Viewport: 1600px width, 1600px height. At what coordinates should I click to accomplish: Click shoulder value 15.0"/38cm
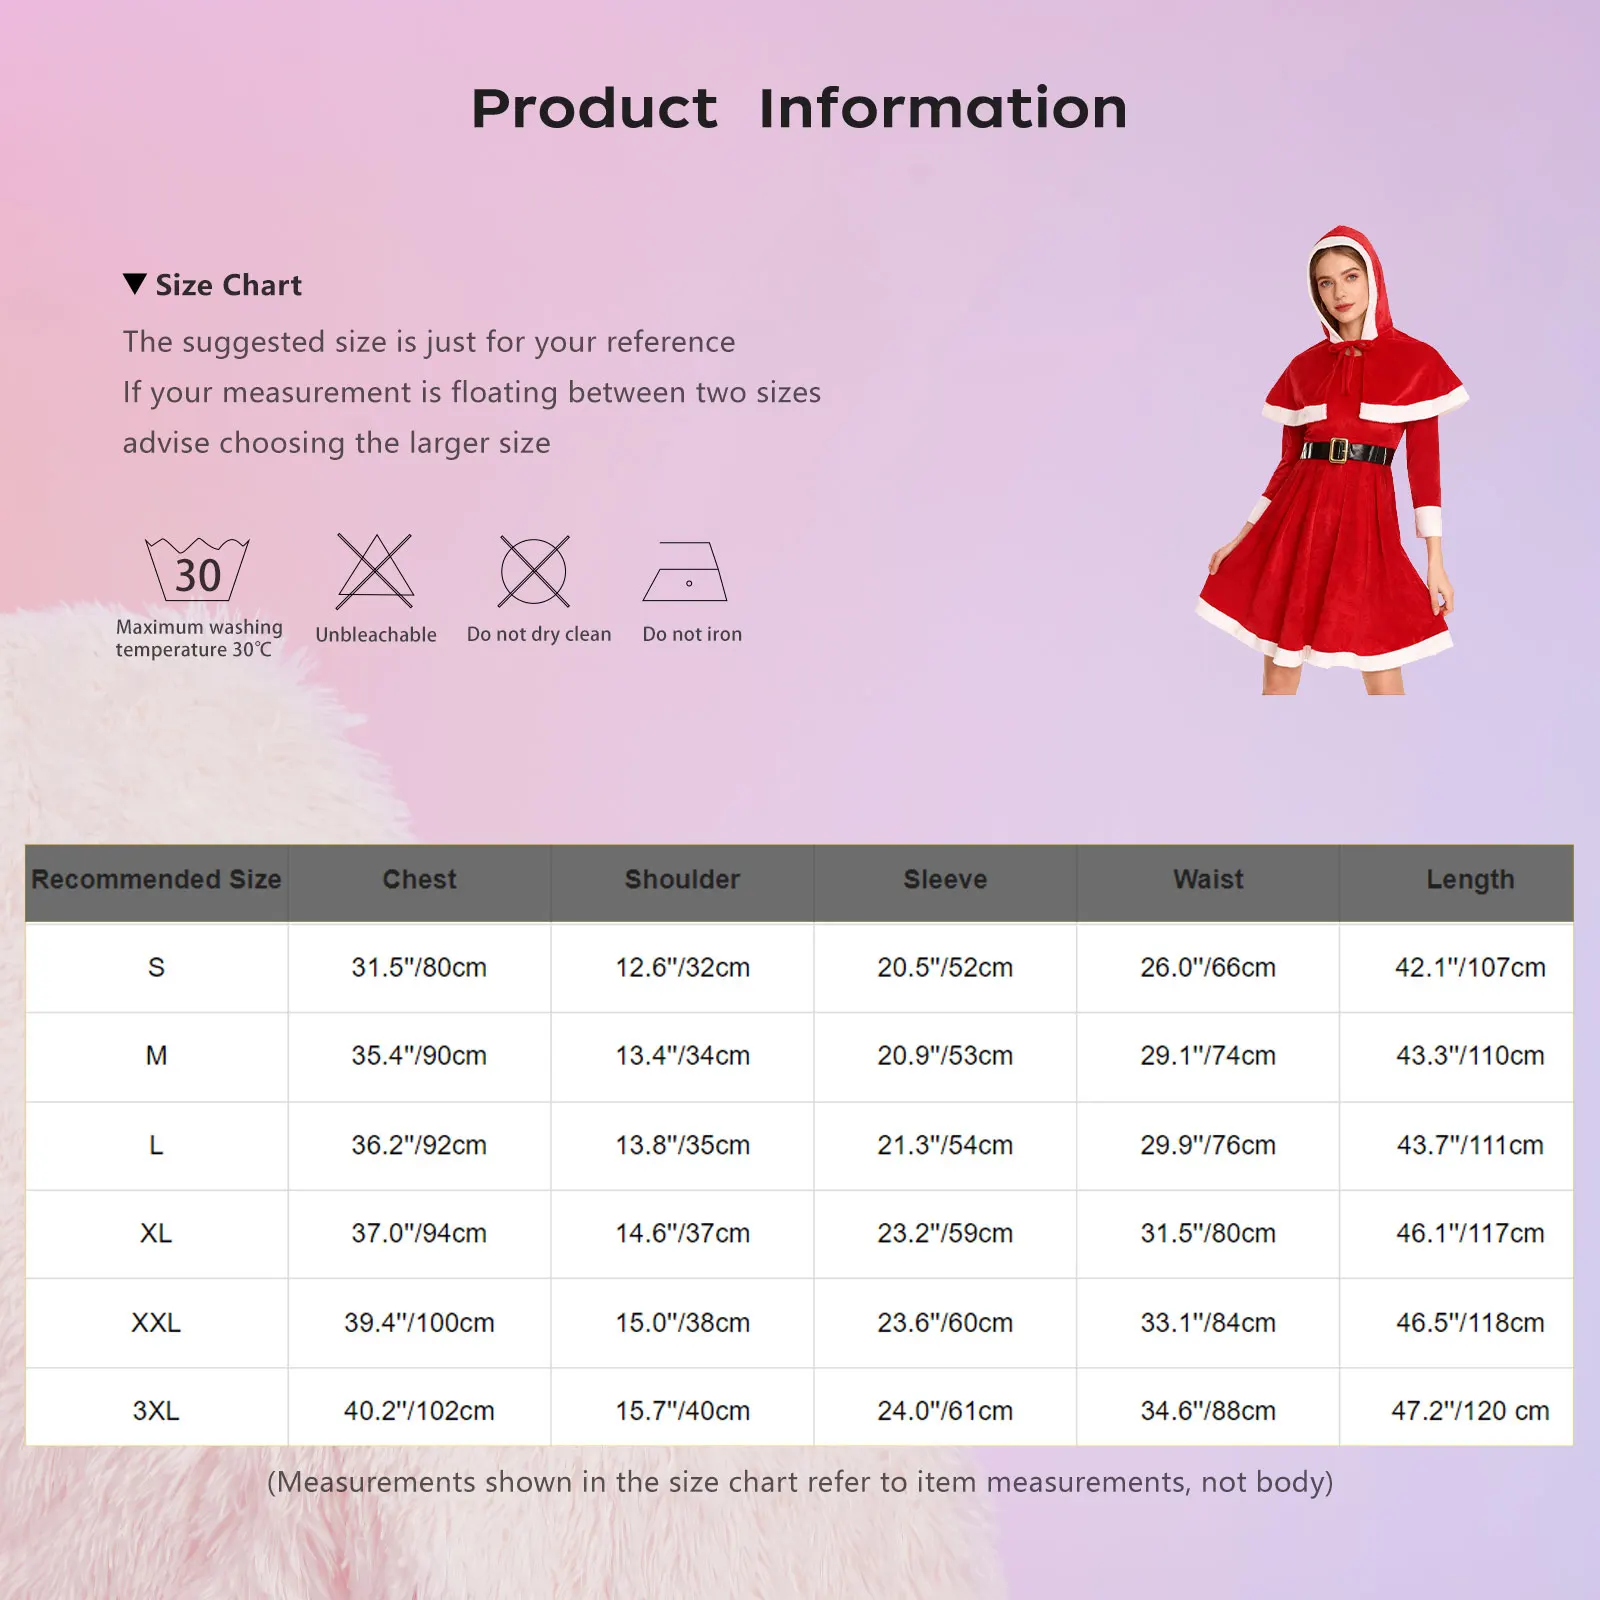[x=682, y=1322]
